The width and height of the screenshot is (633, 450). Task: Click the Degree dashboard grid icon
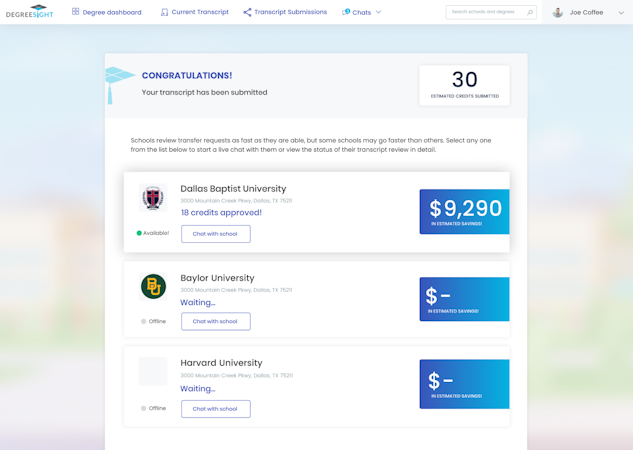76,12
